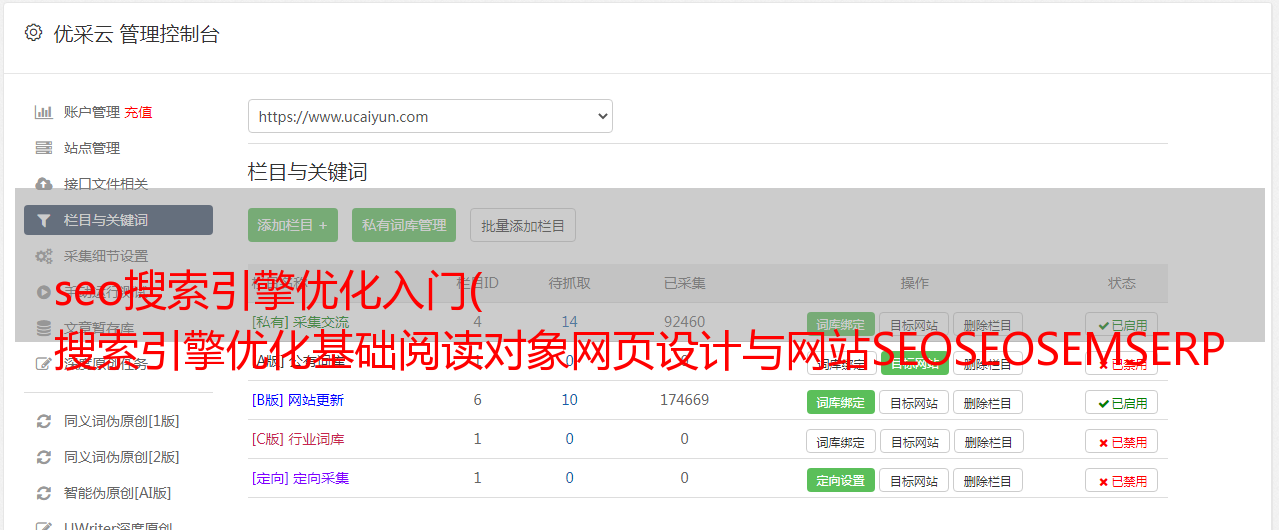Open the [B版] 网站更新 column link

[298, 400]
